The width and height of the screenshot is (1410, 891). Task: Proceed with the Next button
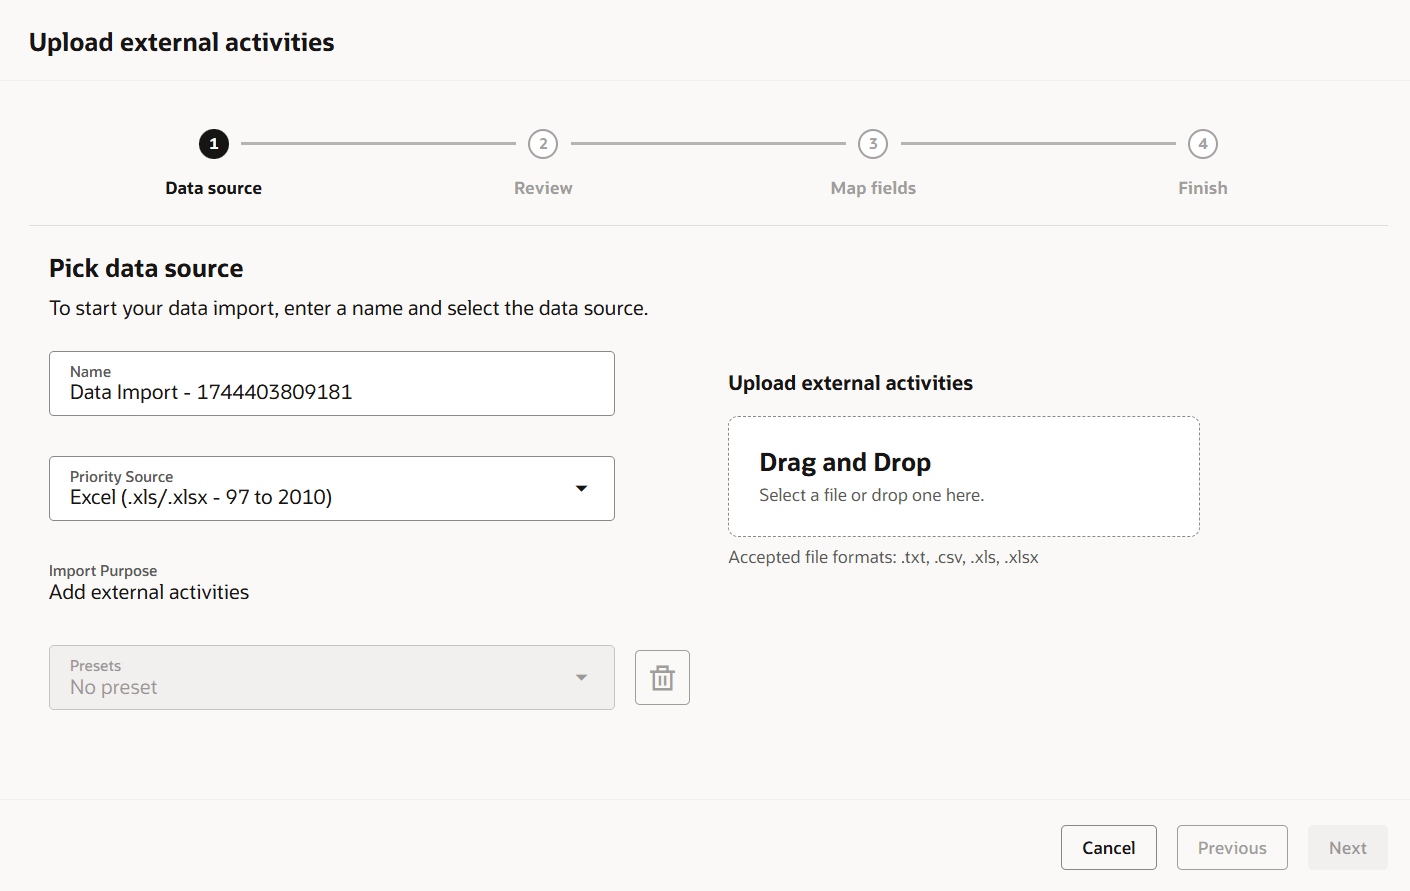pyautogui.click(x=1347, y=848)
